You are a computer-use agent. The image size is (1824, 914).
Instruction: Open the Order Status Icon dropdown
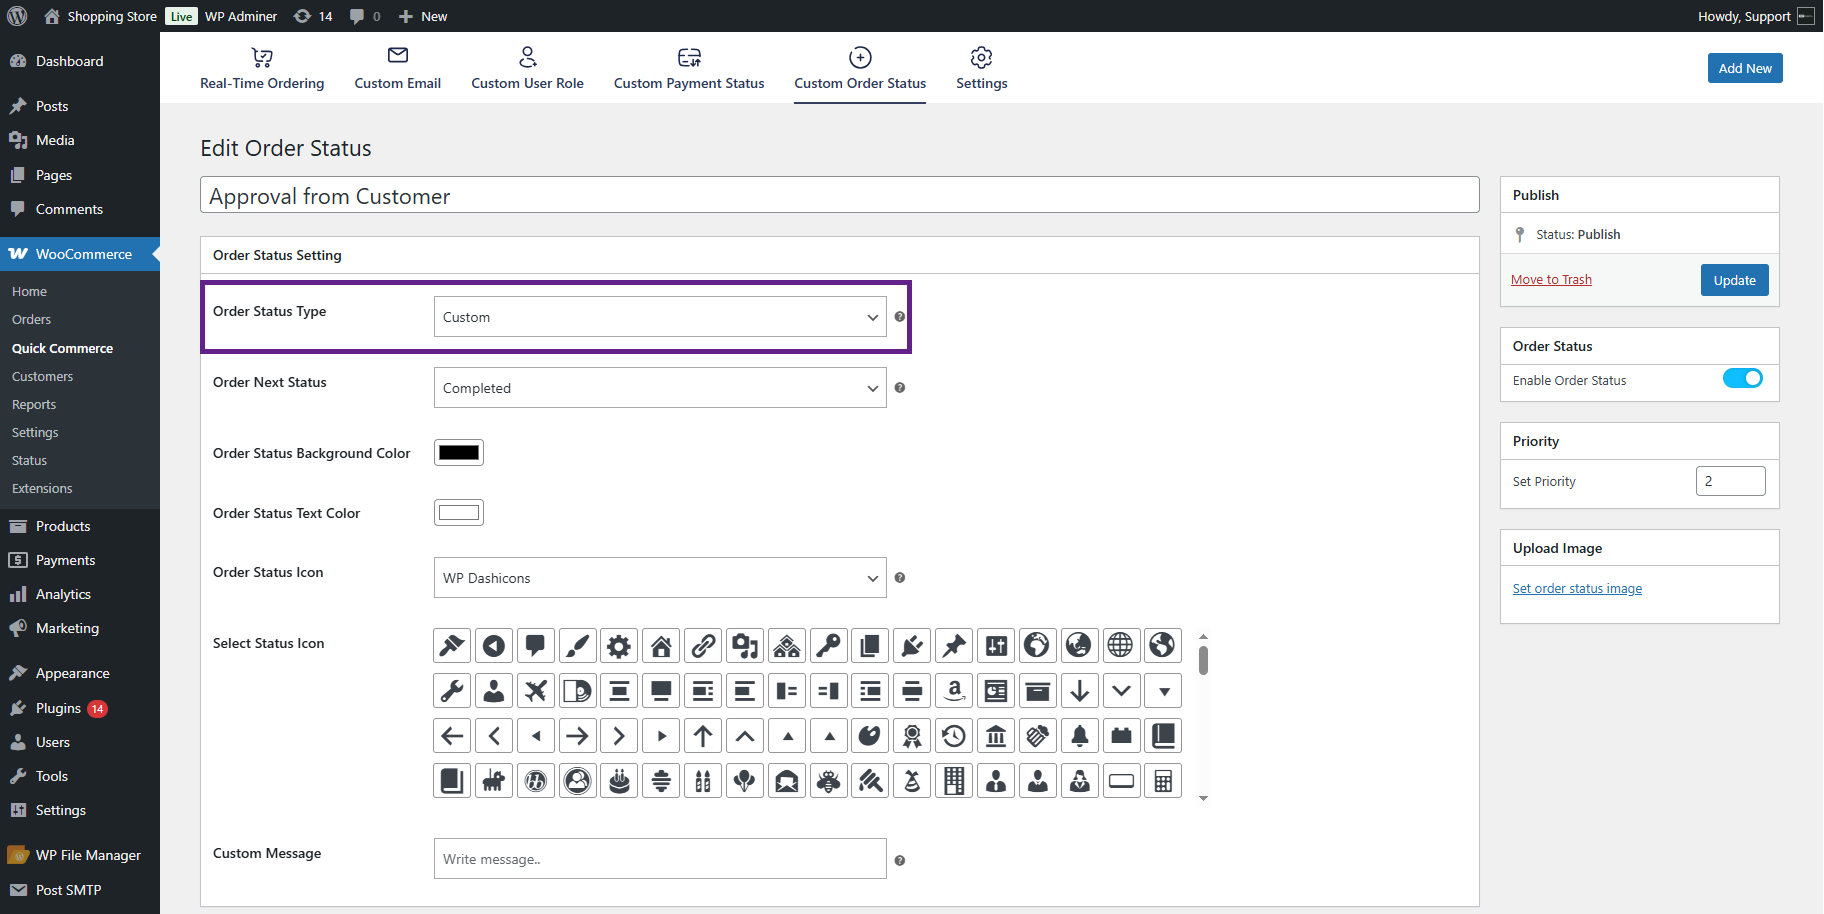point(660,578)
